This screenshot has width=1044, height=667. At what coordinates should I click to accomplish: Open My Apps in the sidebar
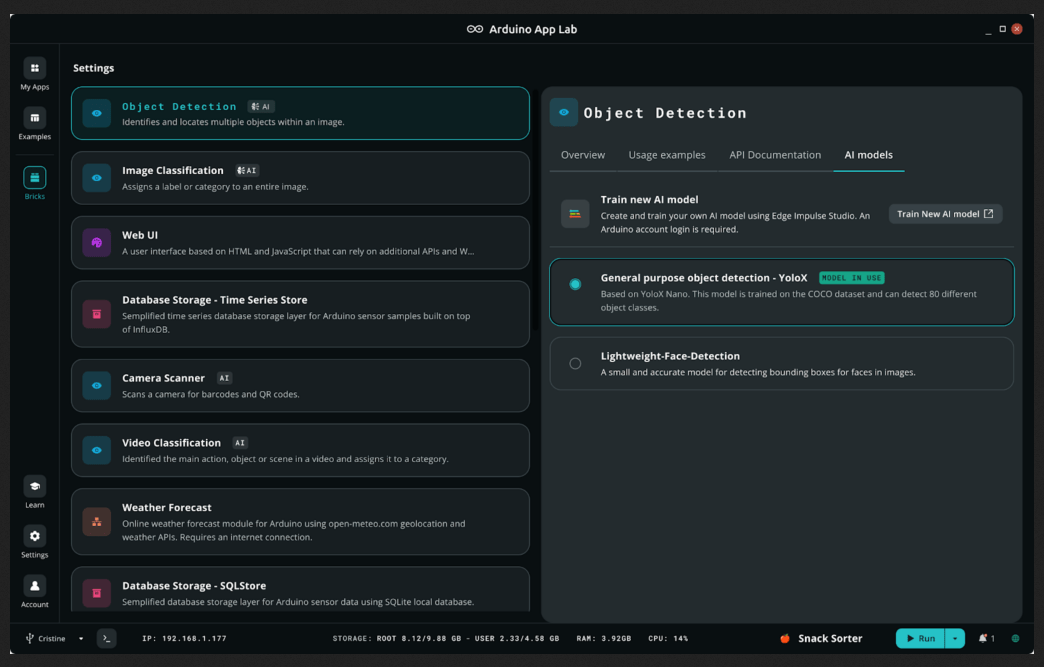tap(34, 69)
